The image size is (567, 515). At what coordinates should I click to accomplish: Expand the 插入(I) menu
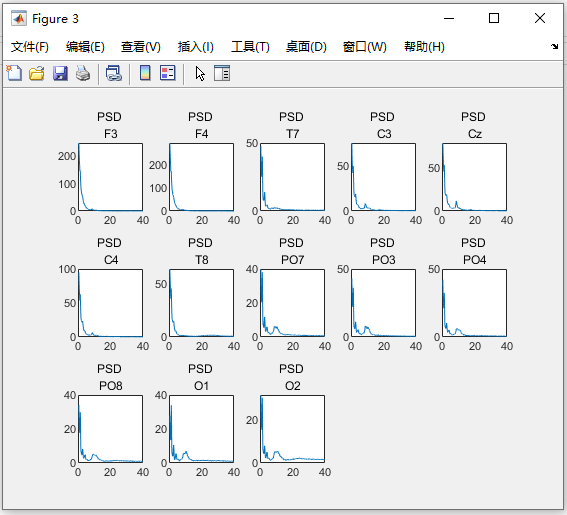click(x=196, y=47)
